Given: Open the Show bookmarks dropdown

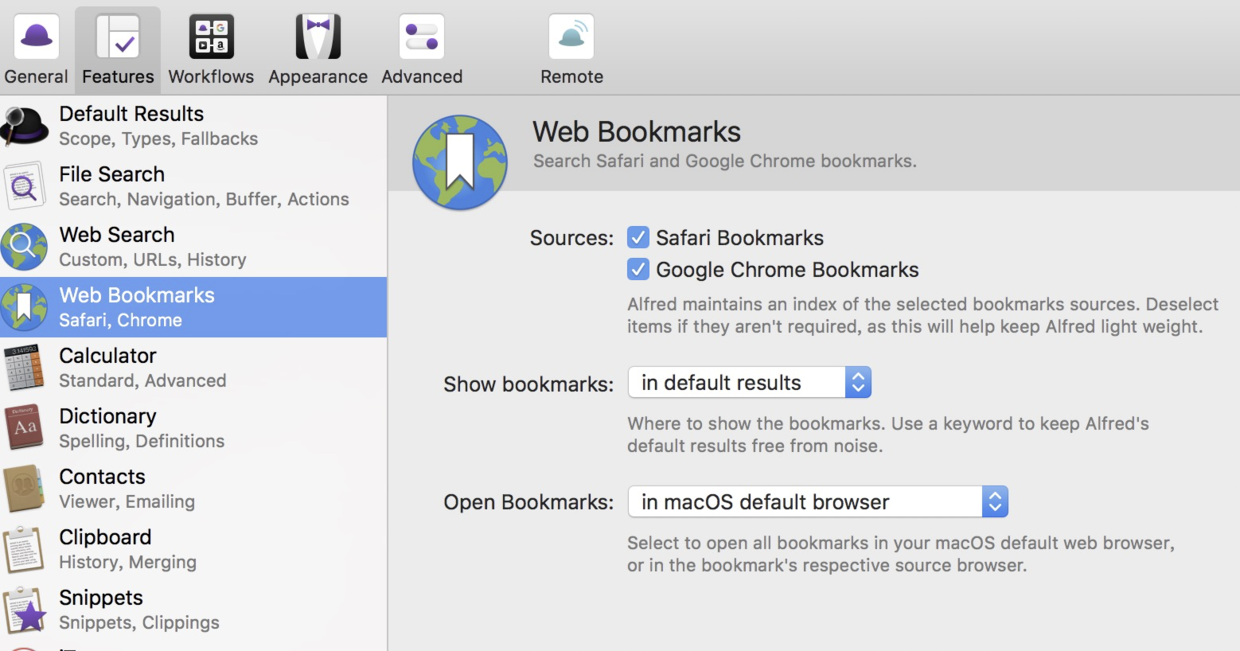Looking at the screenshot, I should (749, 382).
